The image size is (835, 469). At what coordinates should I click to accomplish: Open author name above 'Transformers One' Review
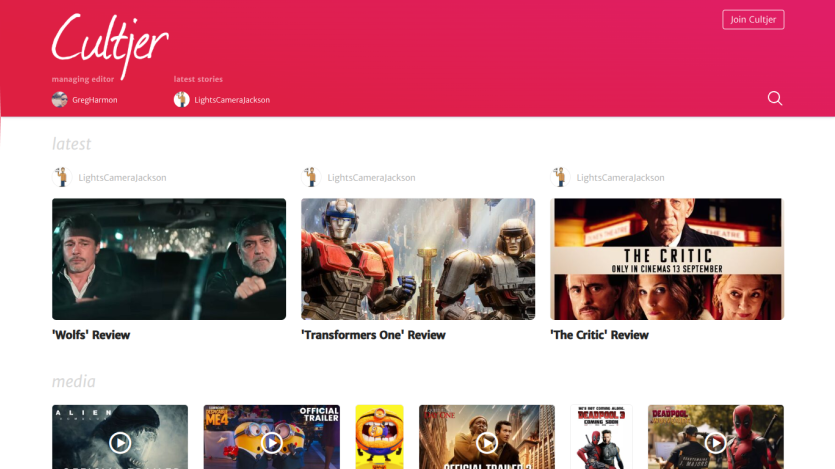[371, 178]
